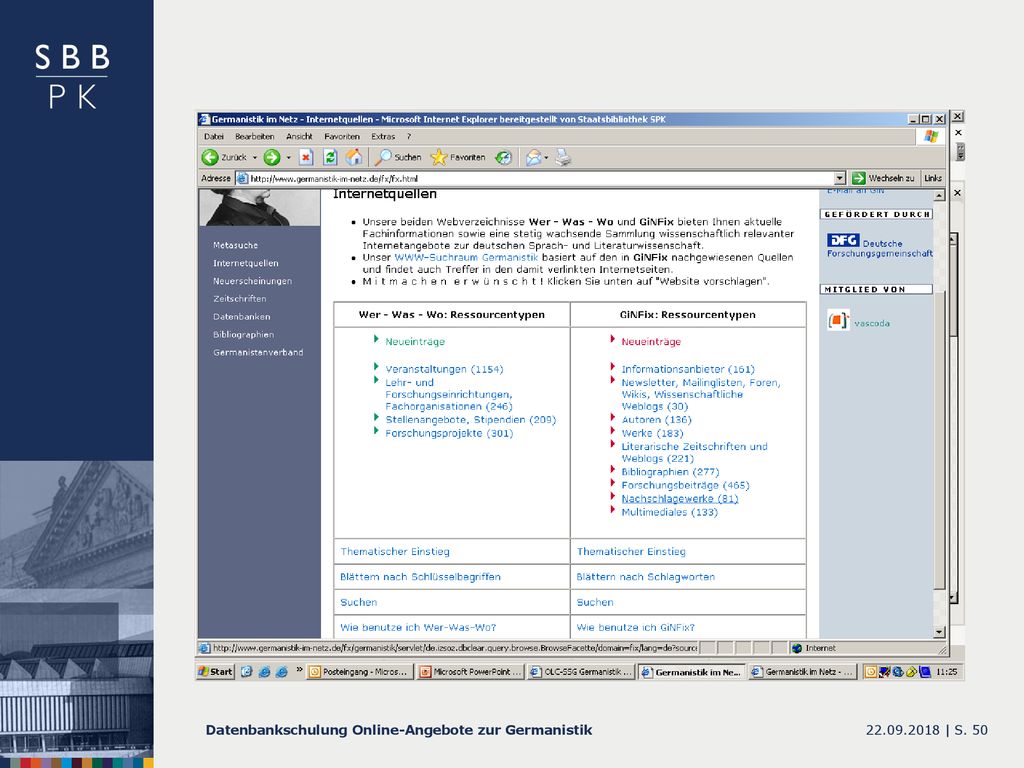The height and width of the screenshot is (768, 1024).
Task: Open Internetquellen in the sidebar
Action: click(x=246, y=263)
